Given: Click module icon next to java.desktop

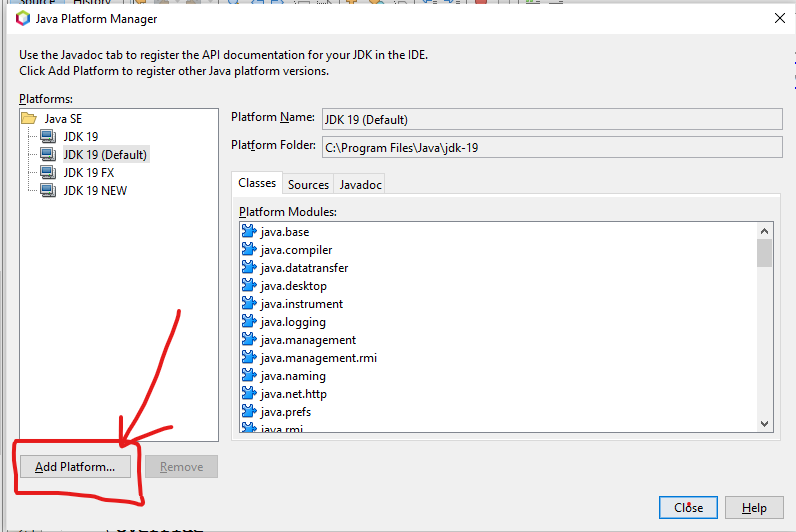Looking at the screenshot, I should pos(249,285).
